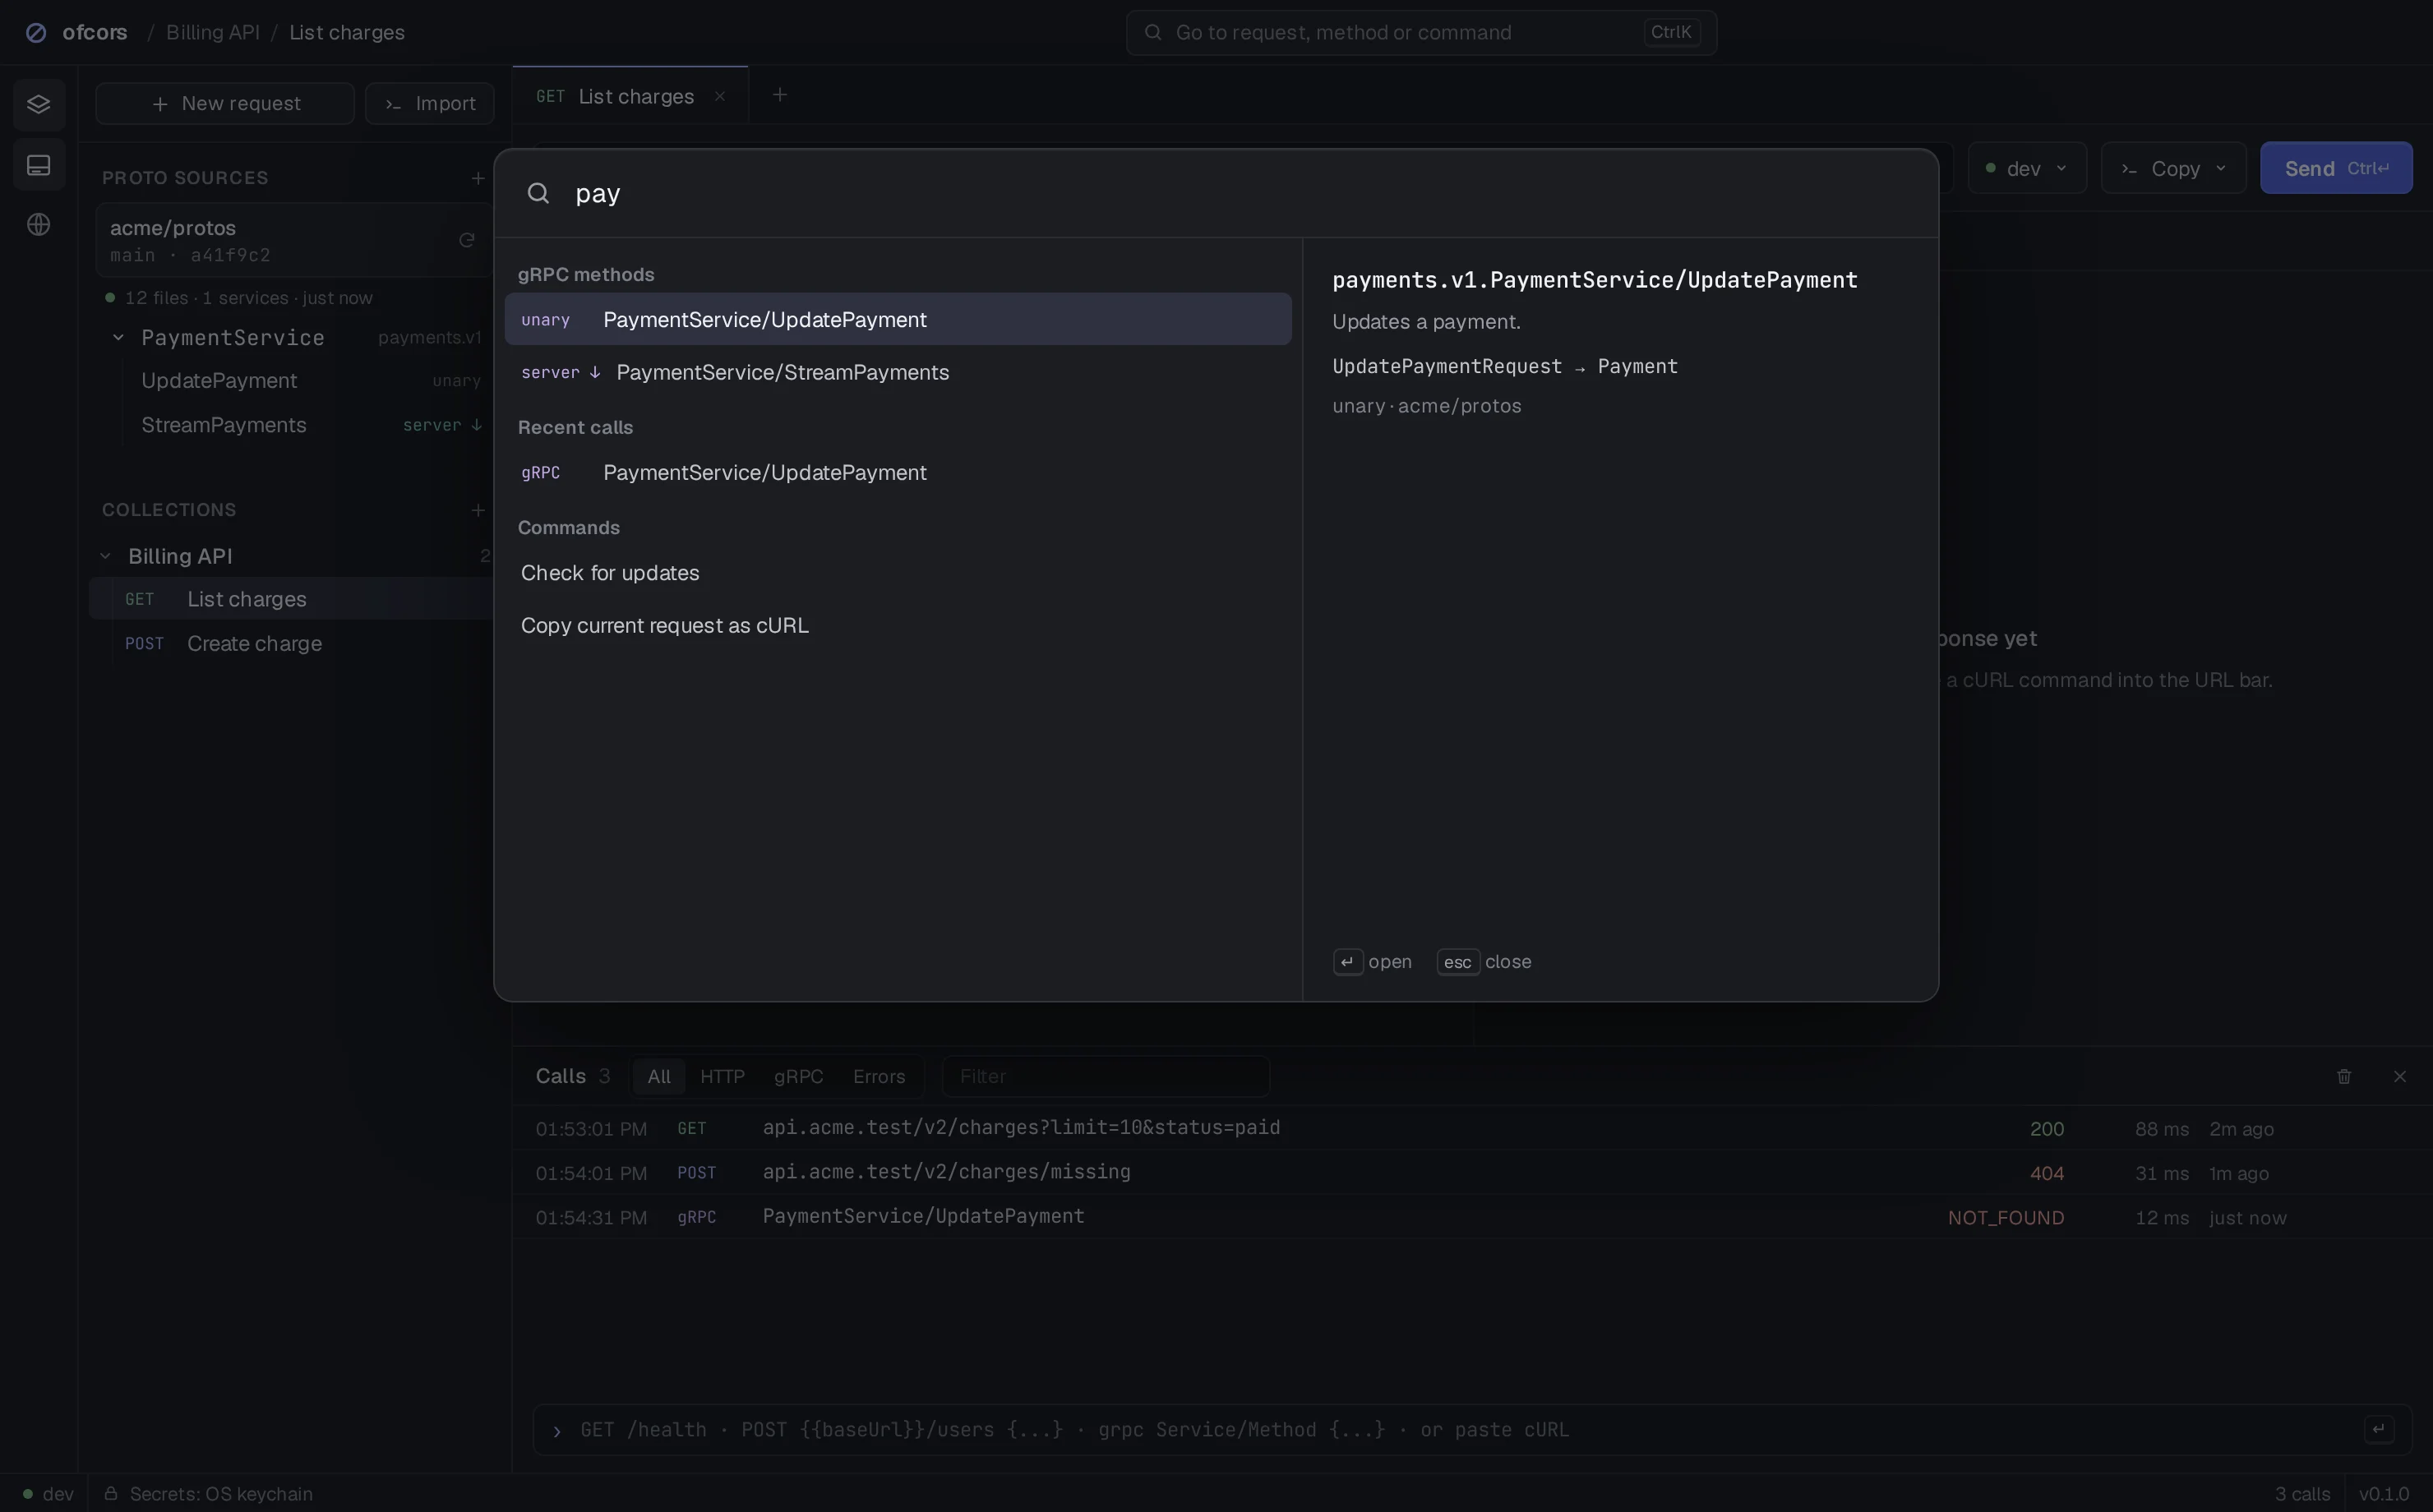
Task: Switch calls filter to All
Action: tap(659, 1076)
